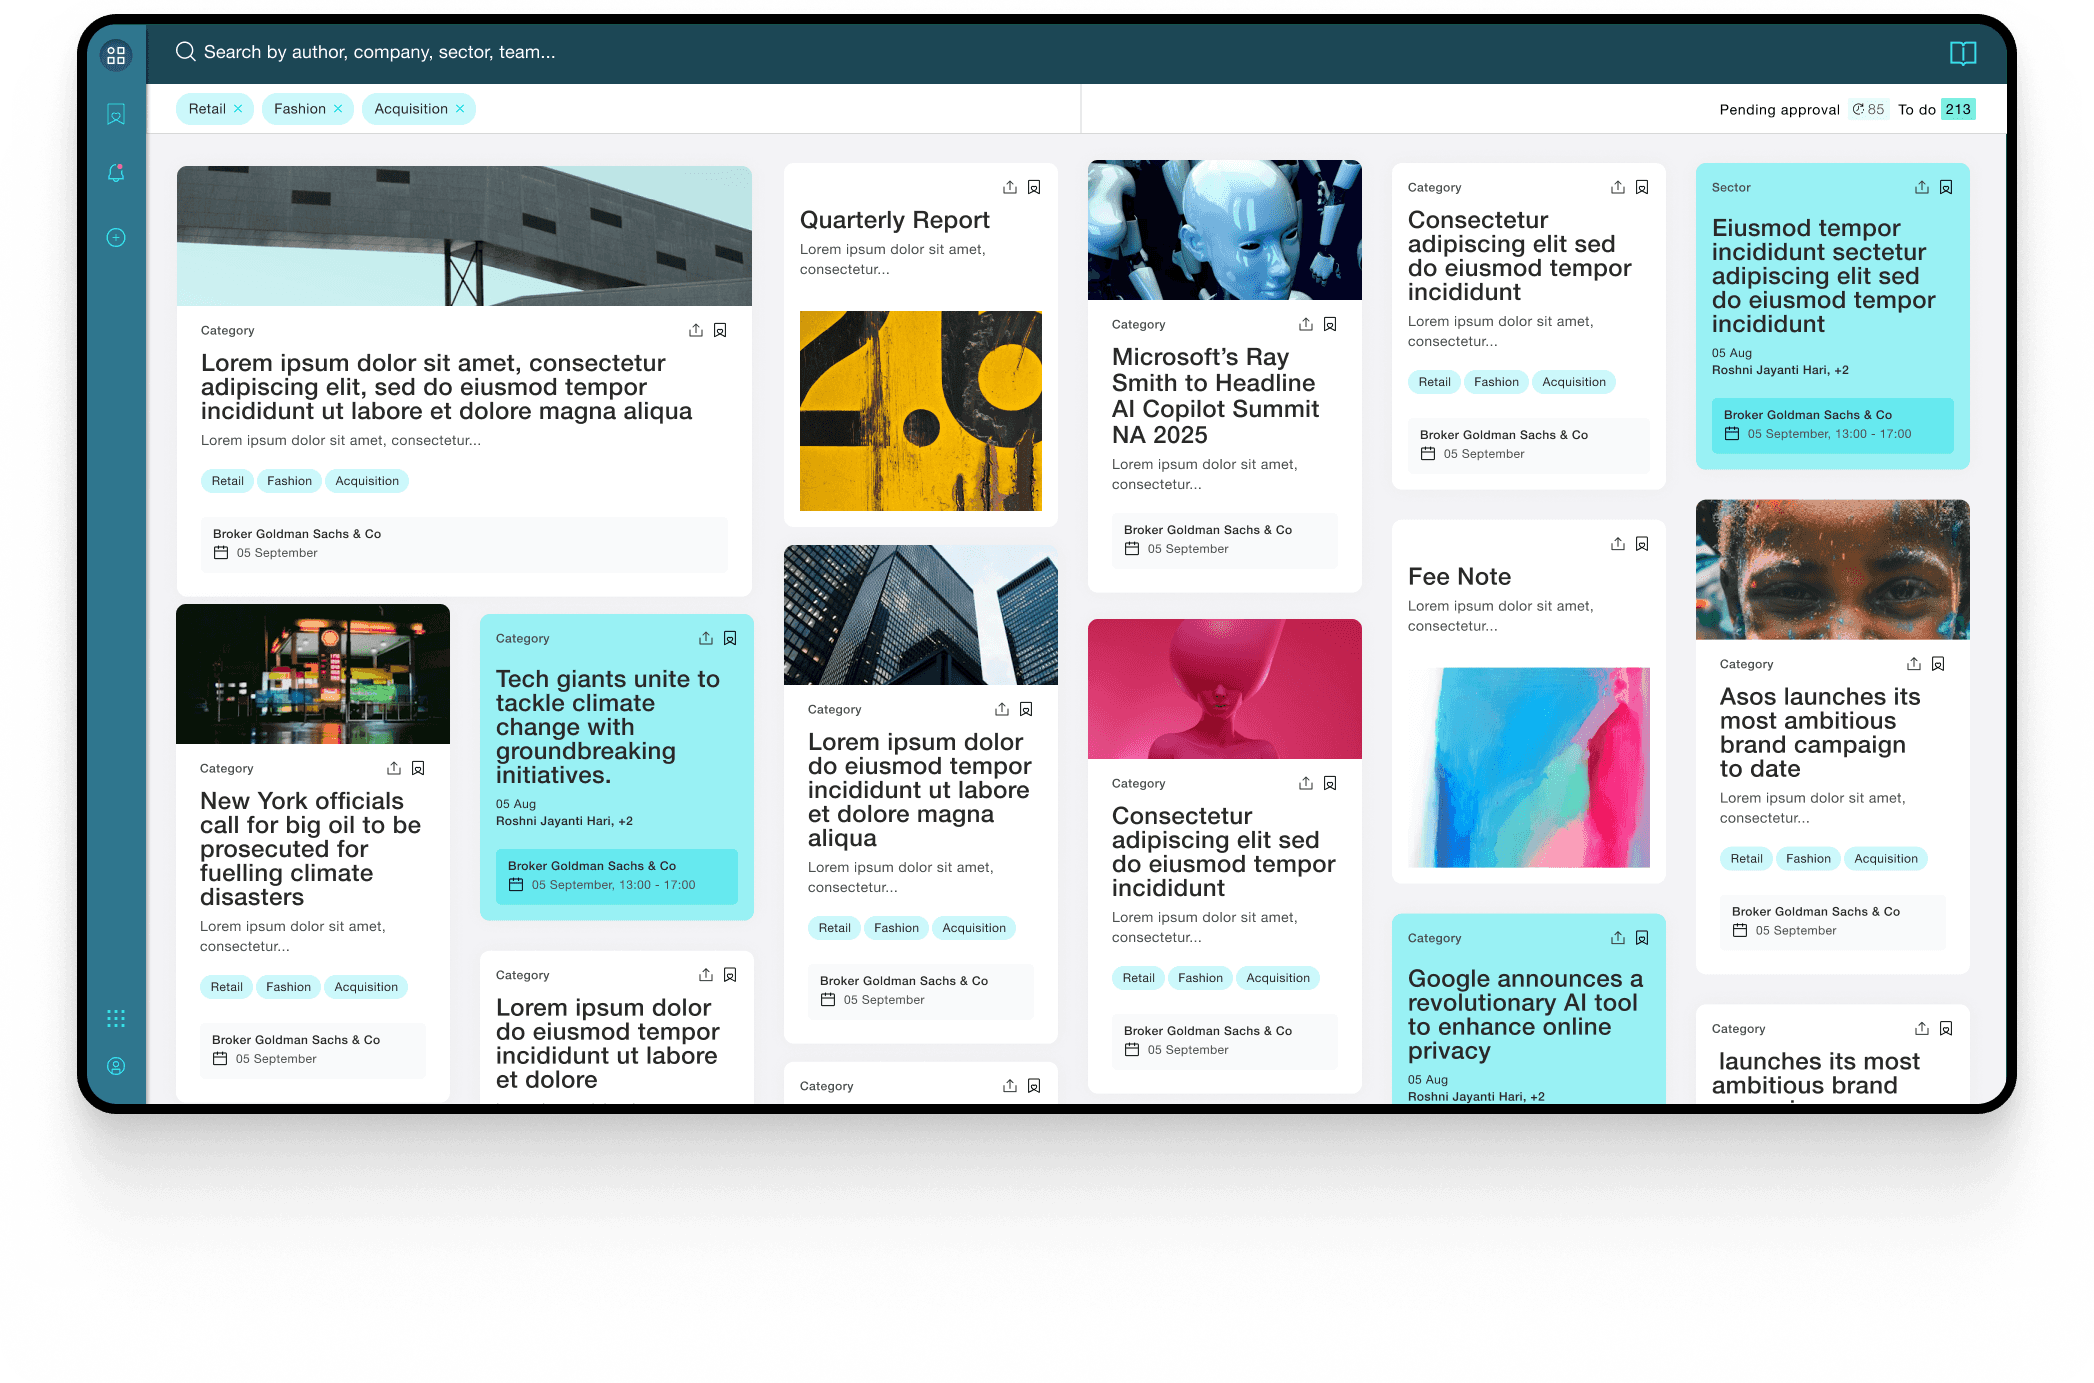Share the Quarterly Report card
This screenshot has height=1383, width=2094.
click(x=1010, y=187)
